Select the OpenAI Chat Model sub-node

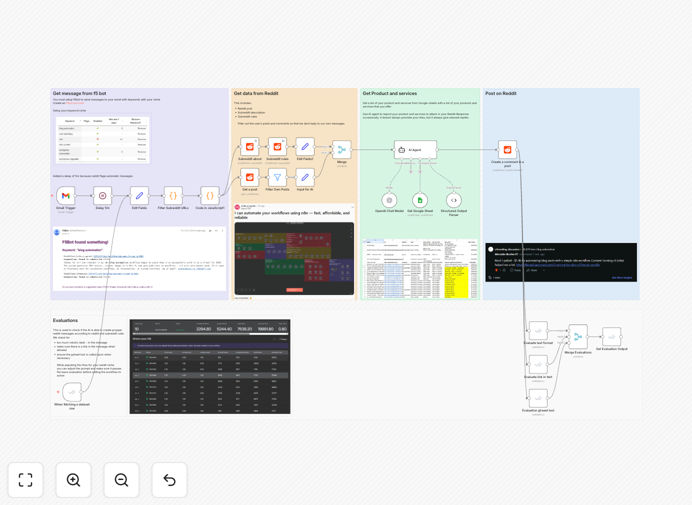pos(389,200)
